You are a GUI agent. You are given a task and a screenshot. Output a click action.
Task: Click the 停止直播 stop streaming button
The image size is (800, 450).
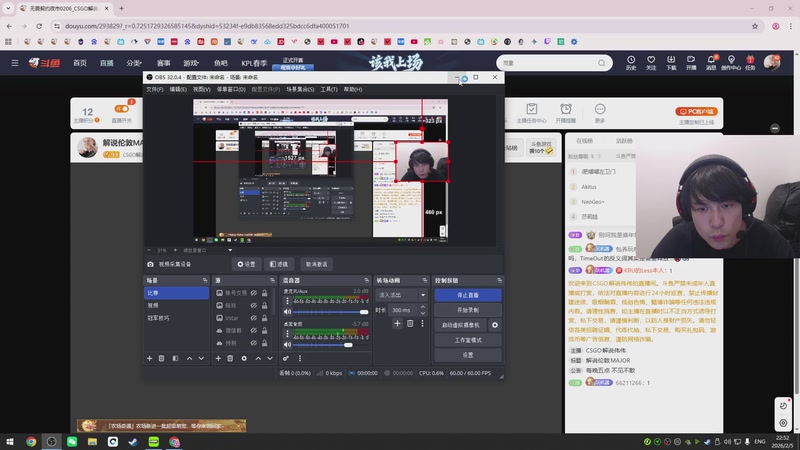coord(468,295)
